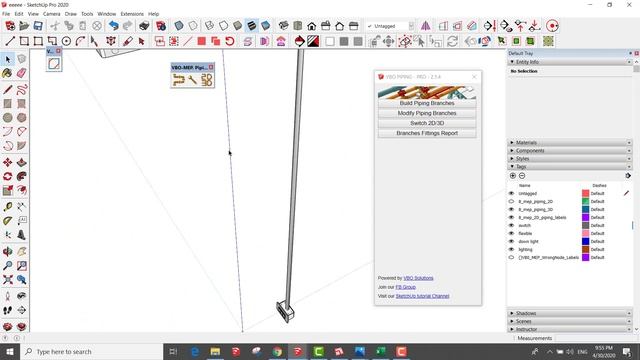Select the Rotate tool

pos(7,176)
